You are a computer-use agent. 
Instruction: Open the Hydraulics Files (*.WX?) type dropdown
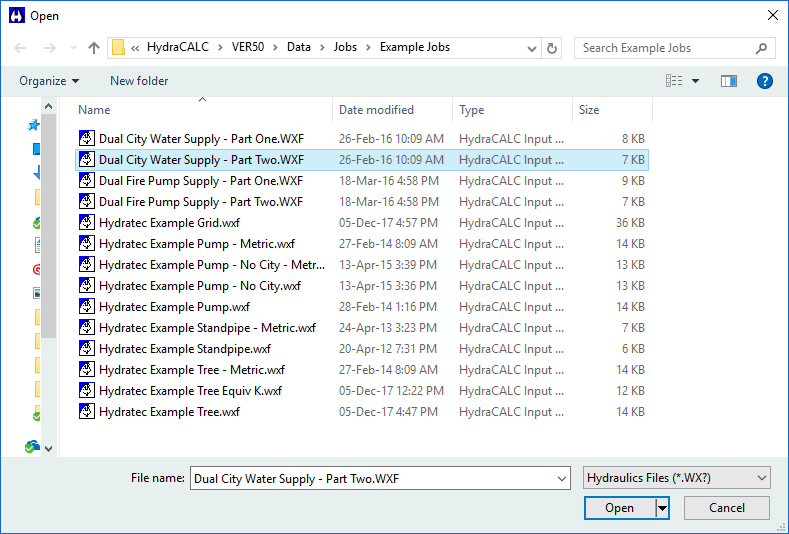(x=677, y=478)
